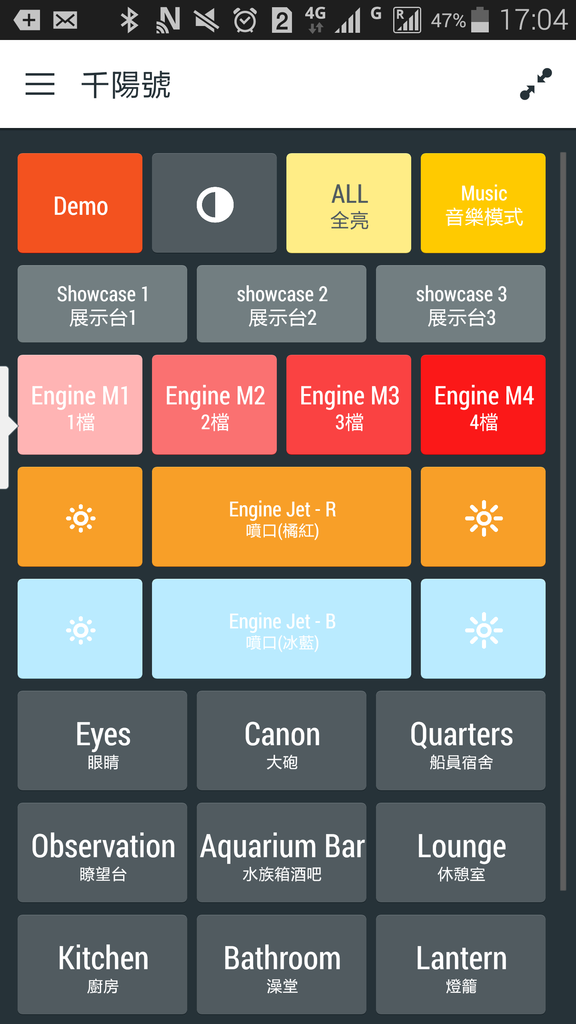Tap the dim sun icon on orange row
The height and width of the screenshot is (1024, 576).
(x=80, y=517)
